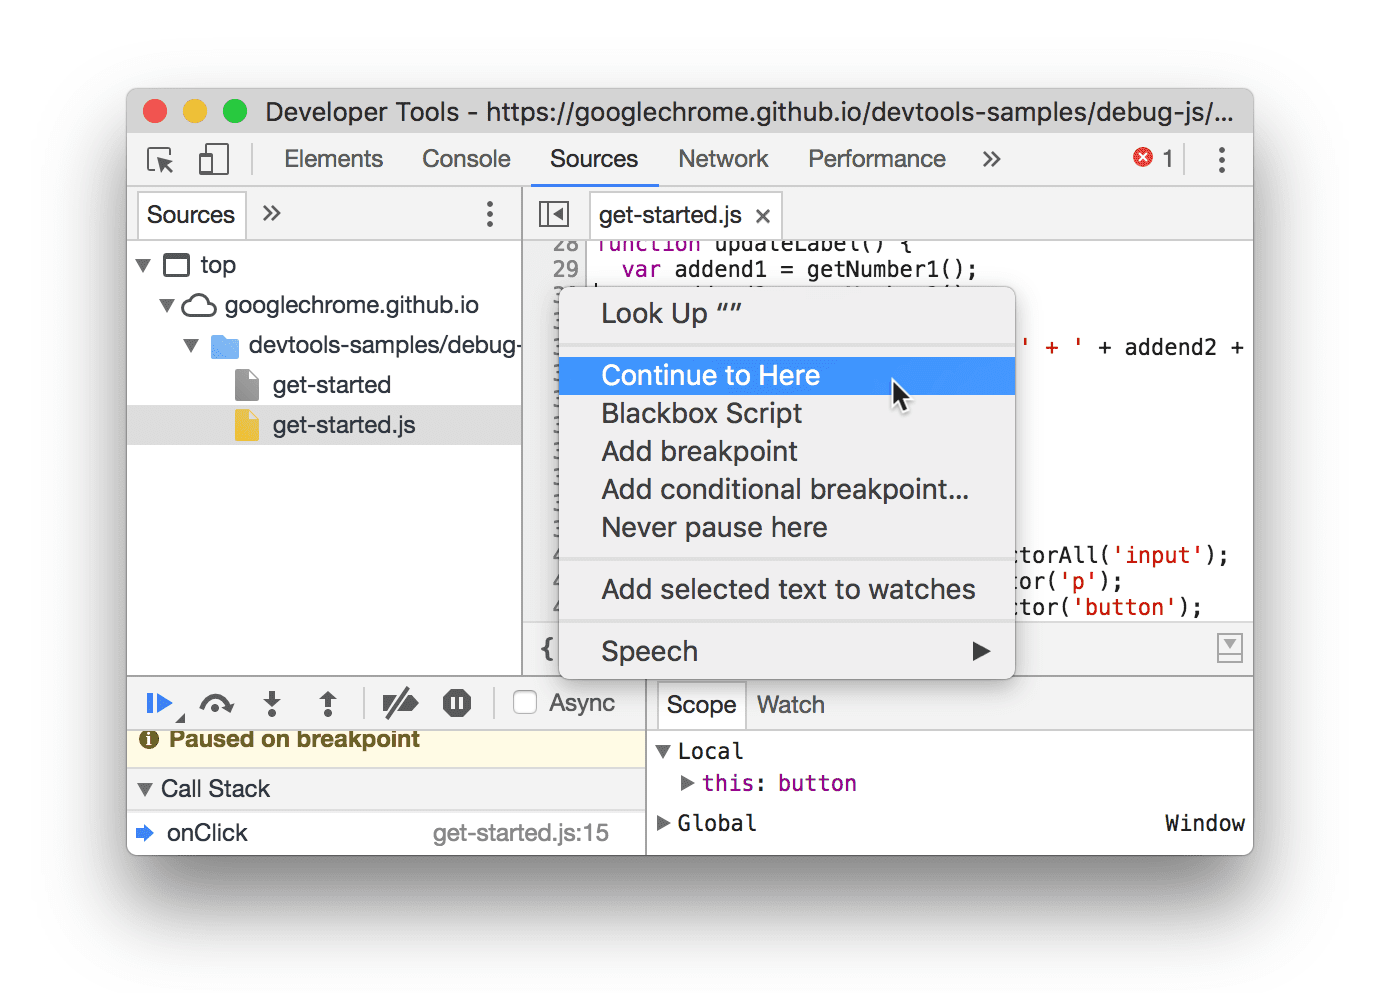This screenshot has height=993, width=1387.
Task: Open DevTools three-dot customize menu
Action: click(1221, 160)
